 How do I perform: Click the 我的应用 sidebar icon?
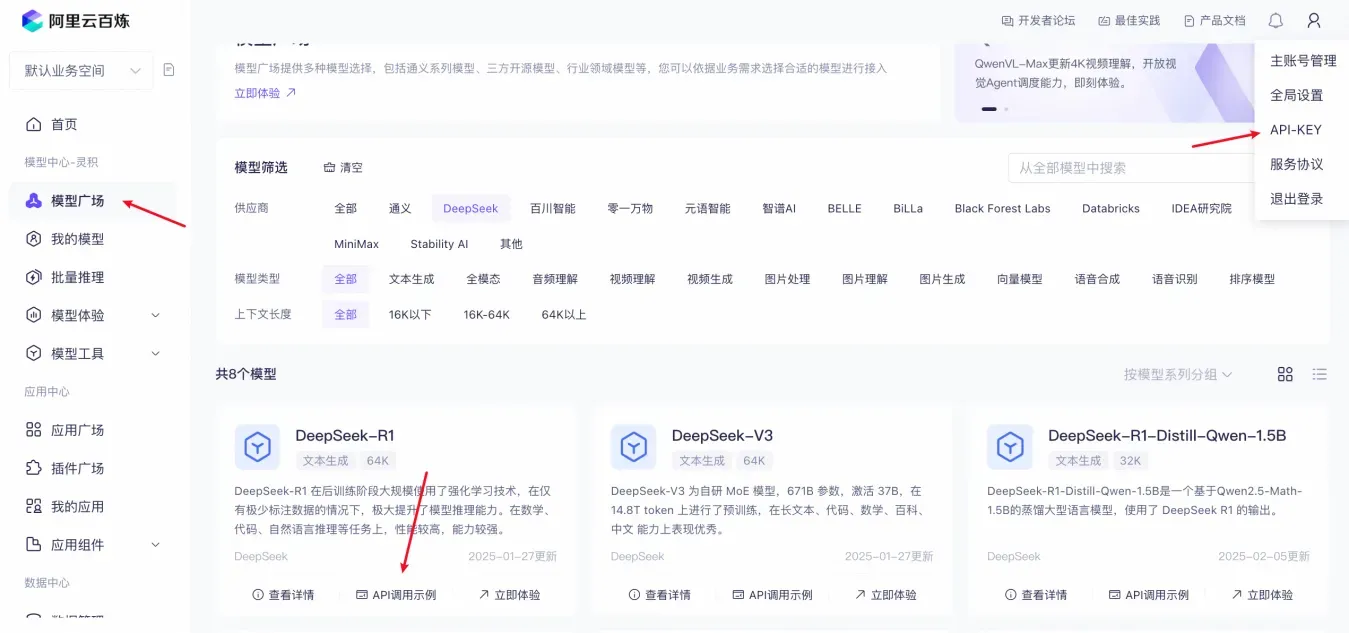[x=33, y=506]
